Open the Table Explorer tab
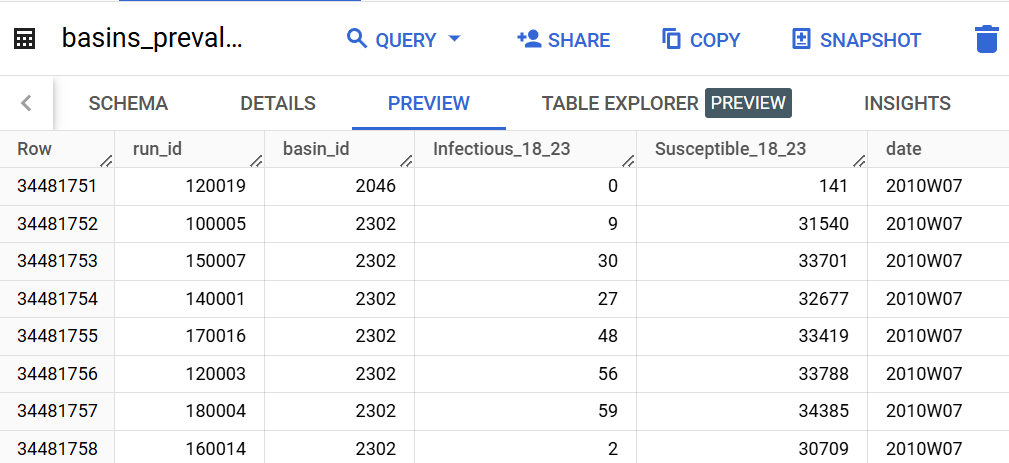1009x463 pixels. 619,103
